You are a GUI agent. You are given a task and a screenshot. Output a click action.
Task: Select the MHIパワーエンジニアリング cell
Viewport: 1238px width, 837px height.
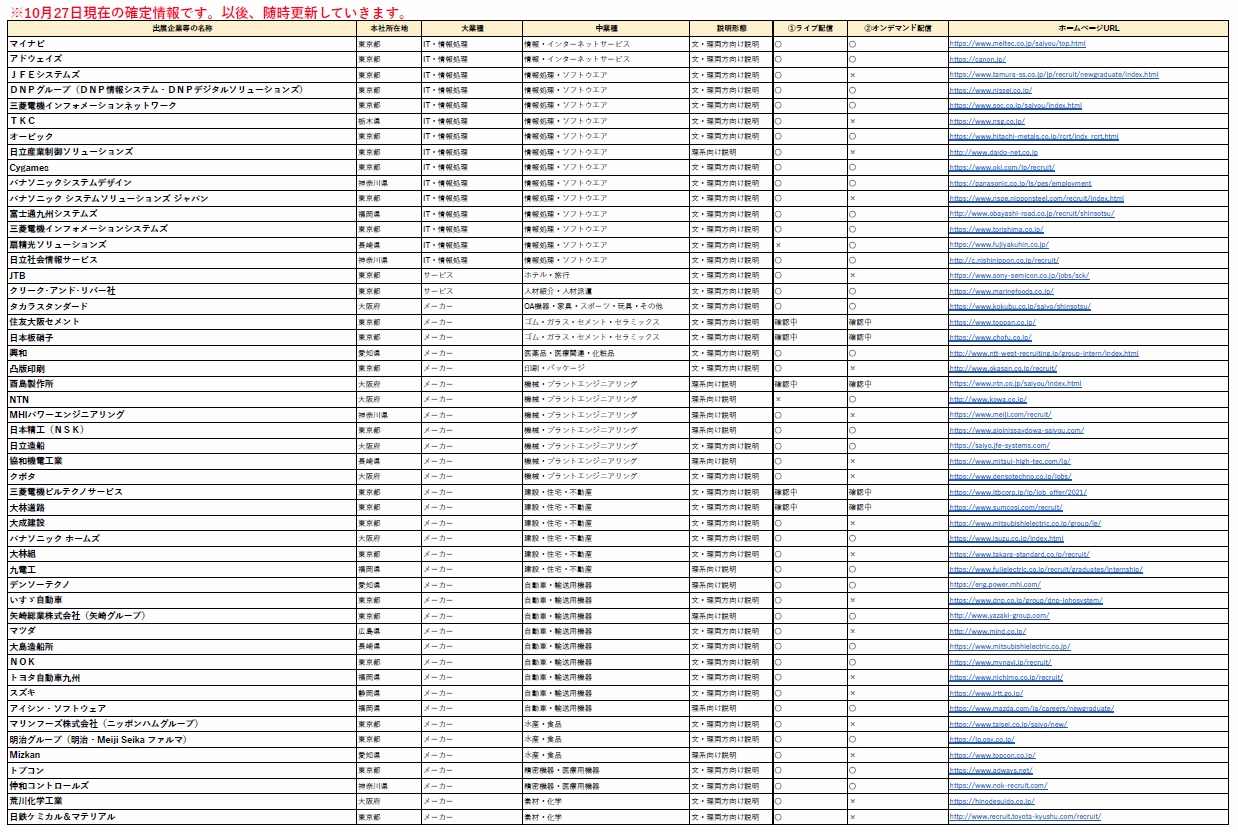tap(181, 415)
